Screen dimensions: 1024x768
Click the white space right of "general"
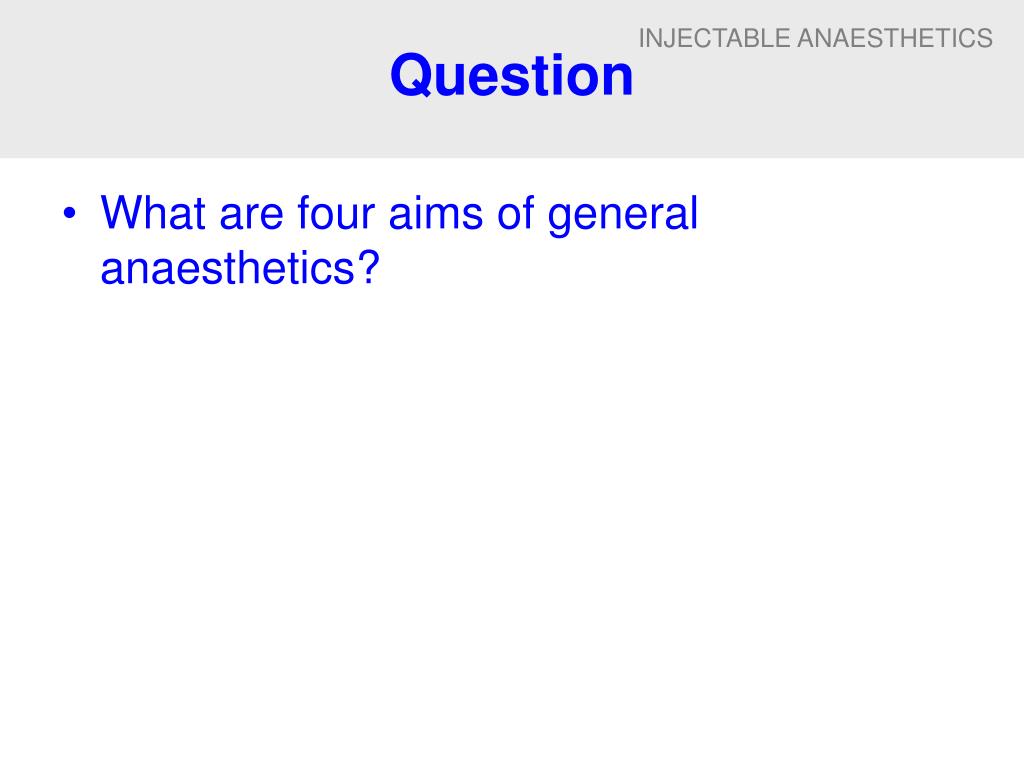pyautogui.click(x=849, y=216)
